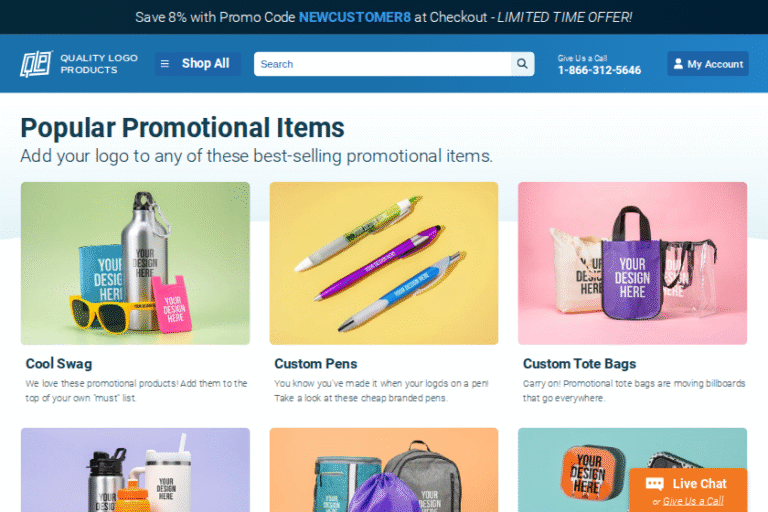Open the Custom Tote Bags product image
Image resolution: width=768 pixels, height=512 pixels.
point(632,263)
